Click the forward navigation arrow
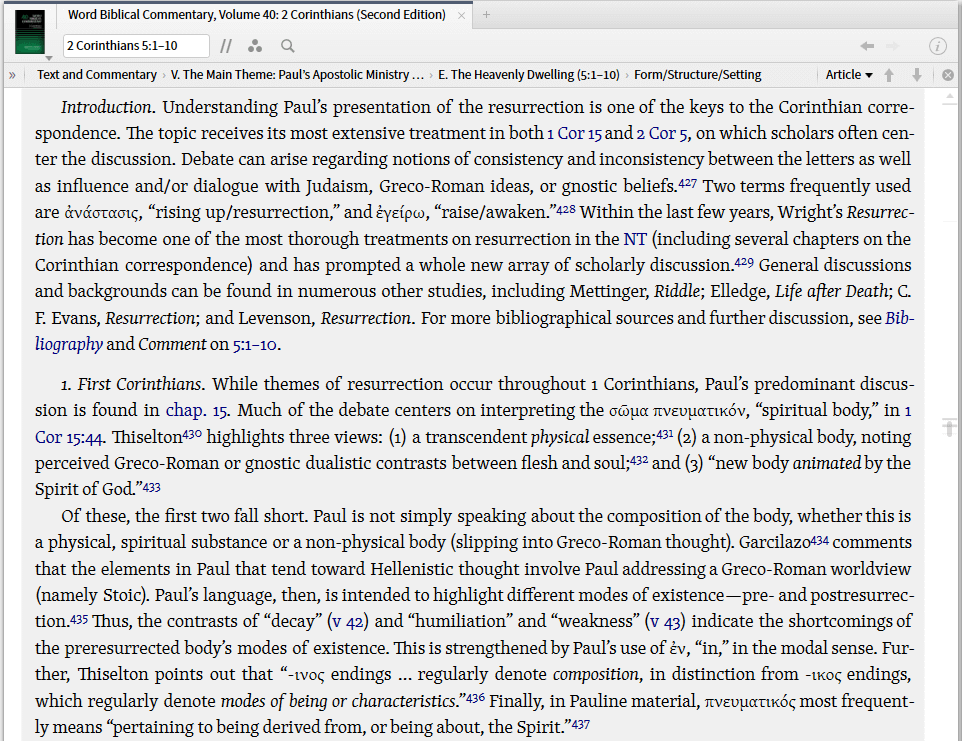962x741 pixels. (891, 46)
